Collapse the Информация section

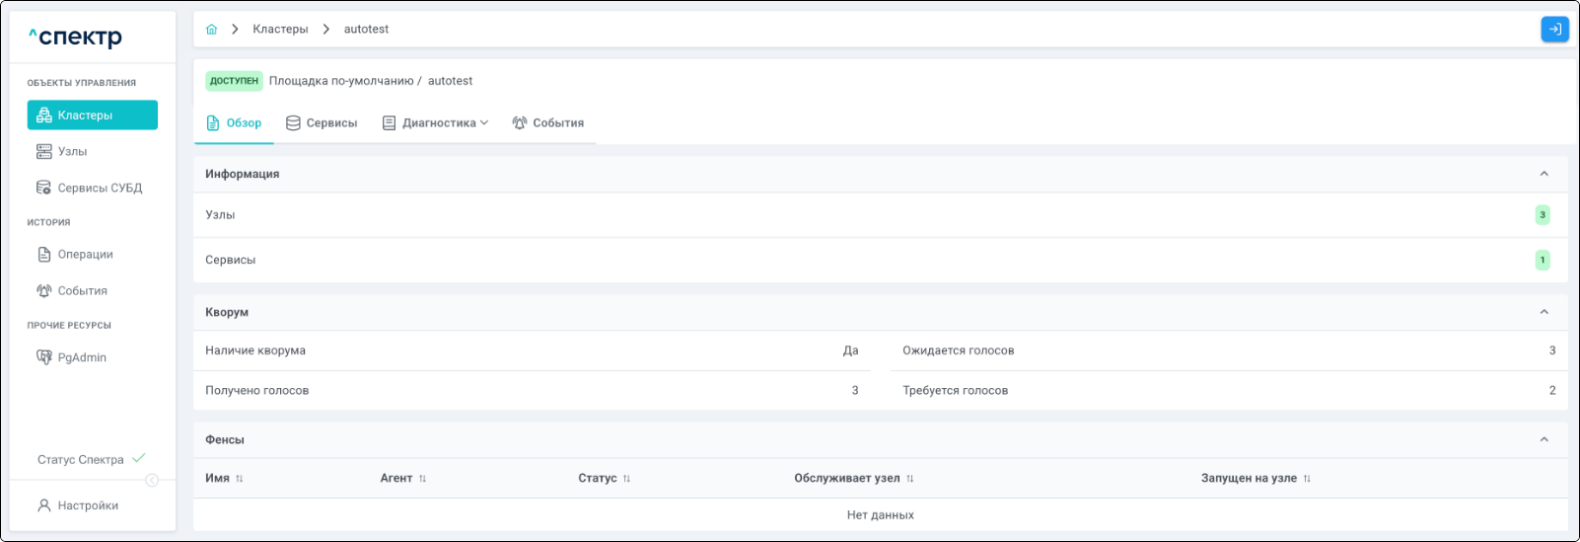coord(1543,174)
